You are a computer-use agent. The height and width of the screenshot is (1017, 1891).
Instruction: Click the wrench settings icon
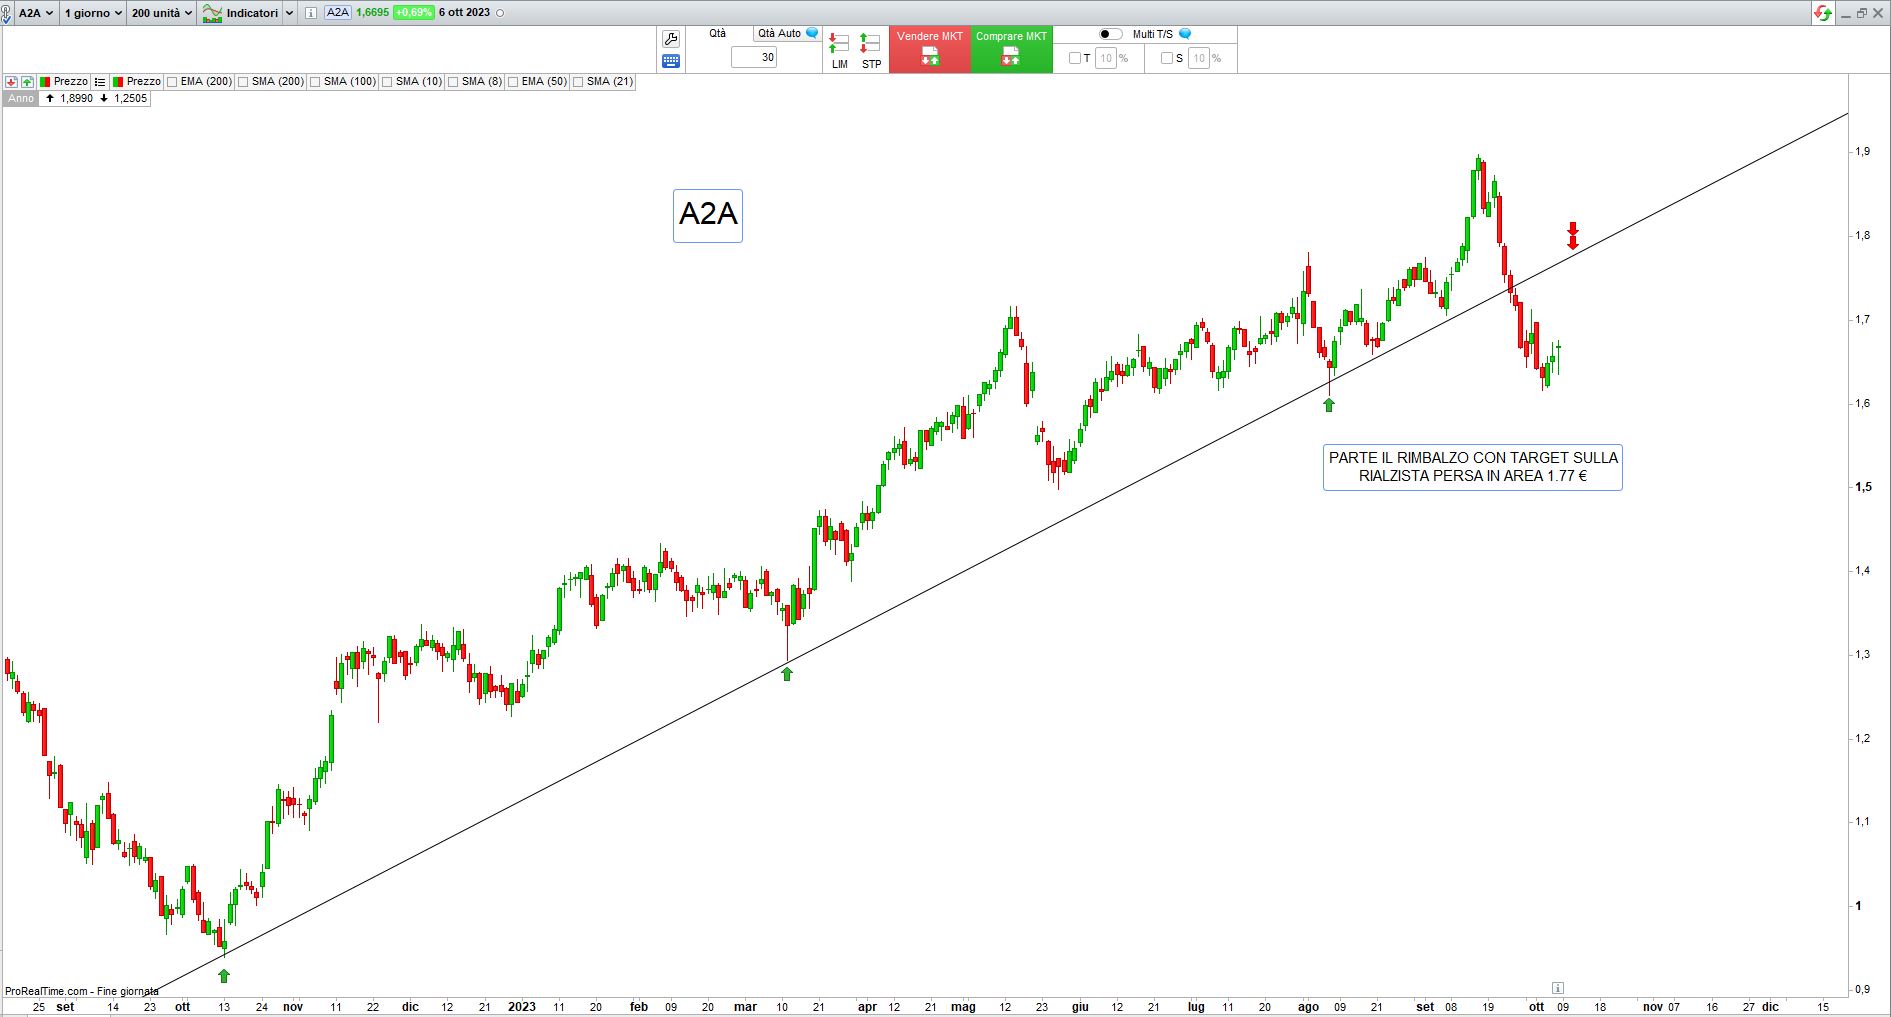coord(671,39)
